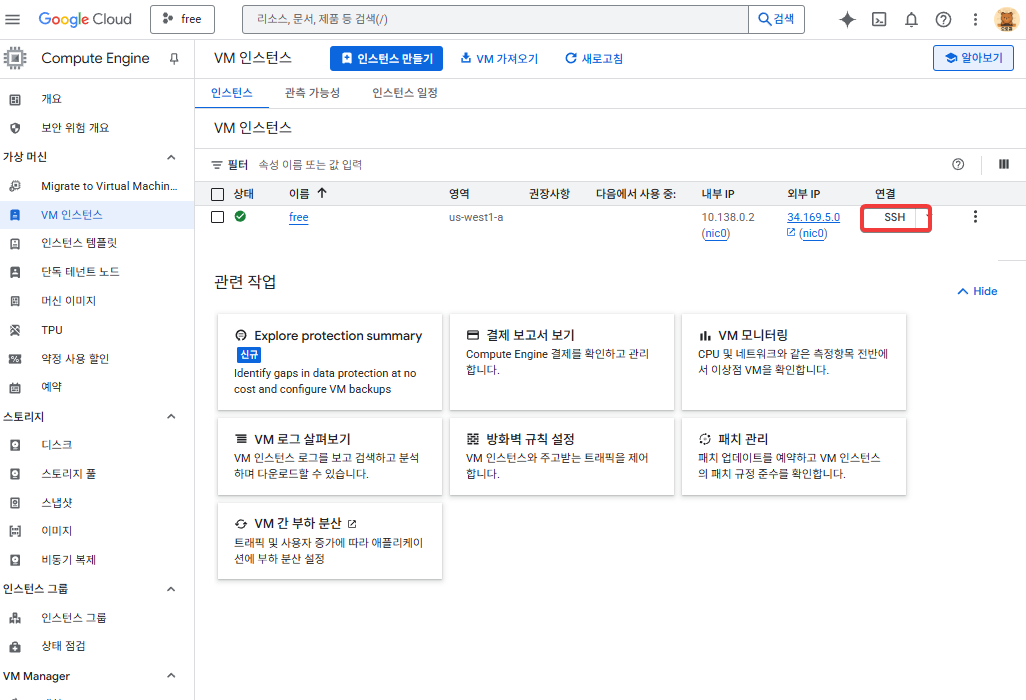Open the notifications bell
The width and height of the screenshot is (1026, 700).
pos(911,19)
